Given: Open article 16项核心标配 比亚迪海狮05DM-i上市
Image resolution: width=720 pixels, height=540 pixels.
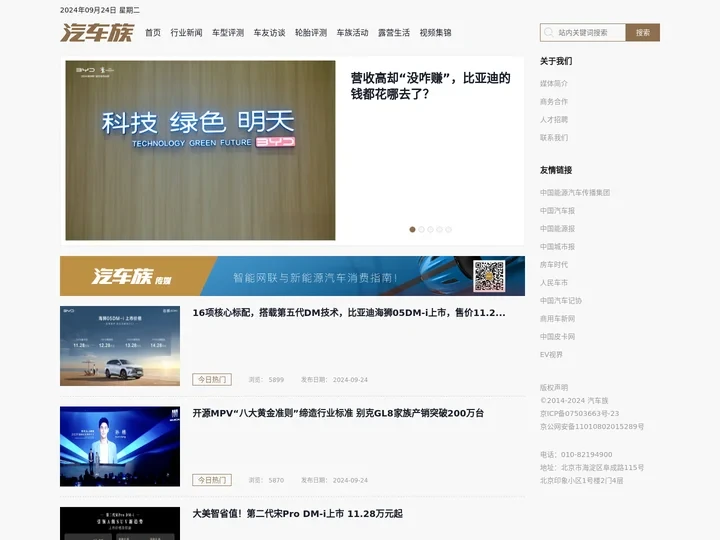Looking at the screenshot, I should click(349, 313).
